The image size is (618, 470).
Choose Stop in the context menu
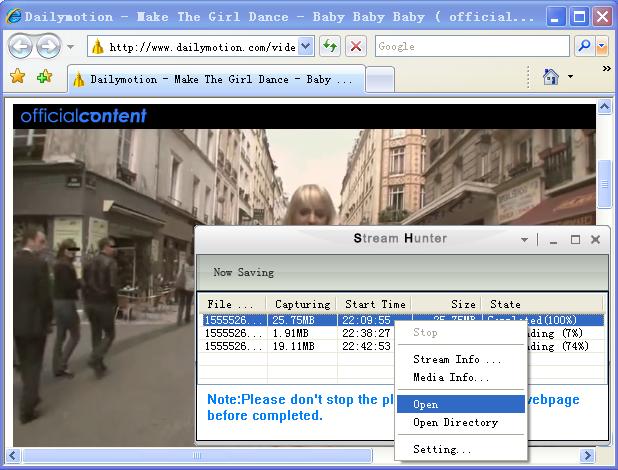point(461,332)
